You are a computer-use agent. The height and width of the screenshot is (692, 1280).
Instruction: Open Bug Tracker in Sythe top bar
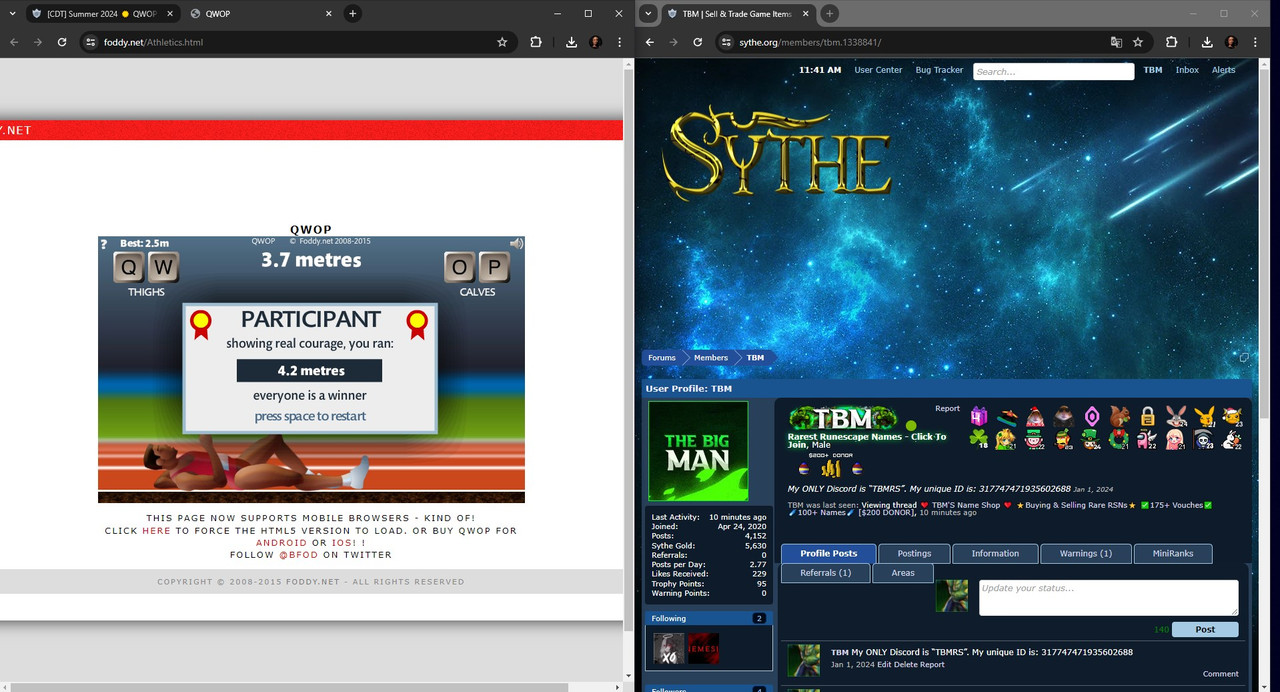[939, 70]
